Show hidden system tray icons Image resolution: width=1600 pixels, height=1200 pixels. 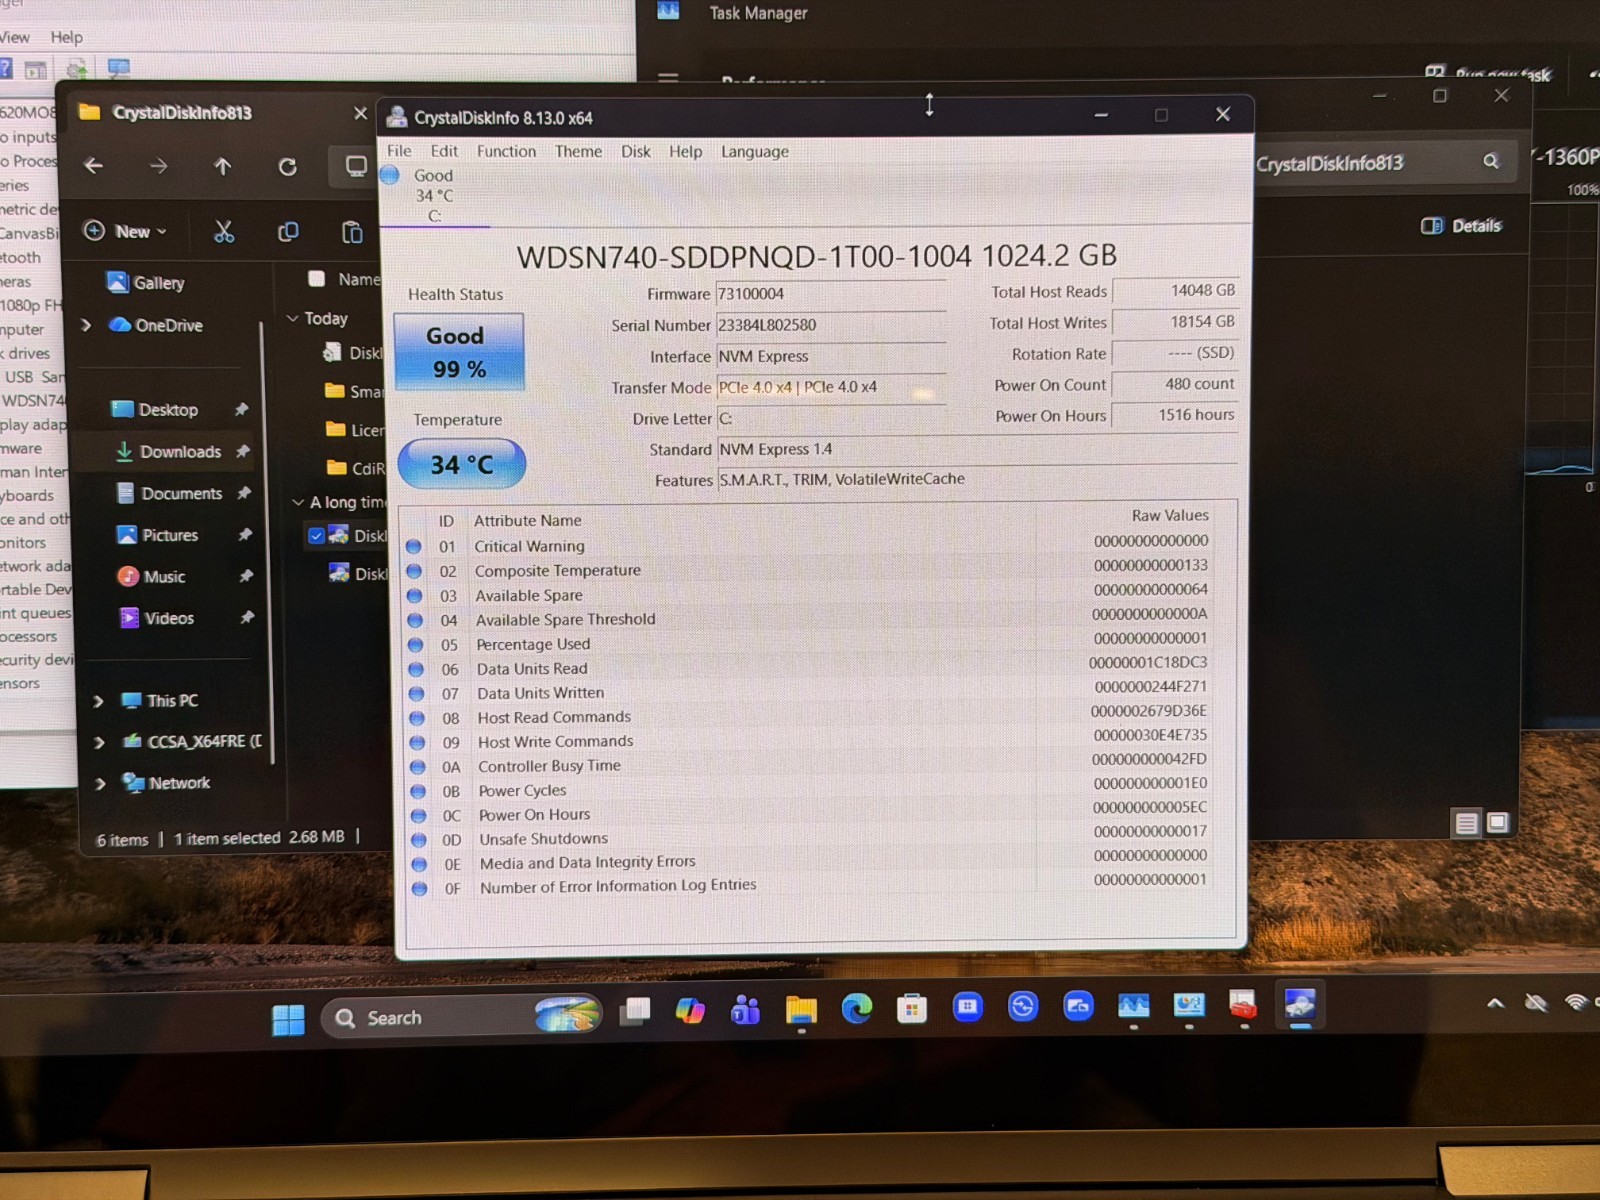(1495, 1003)
